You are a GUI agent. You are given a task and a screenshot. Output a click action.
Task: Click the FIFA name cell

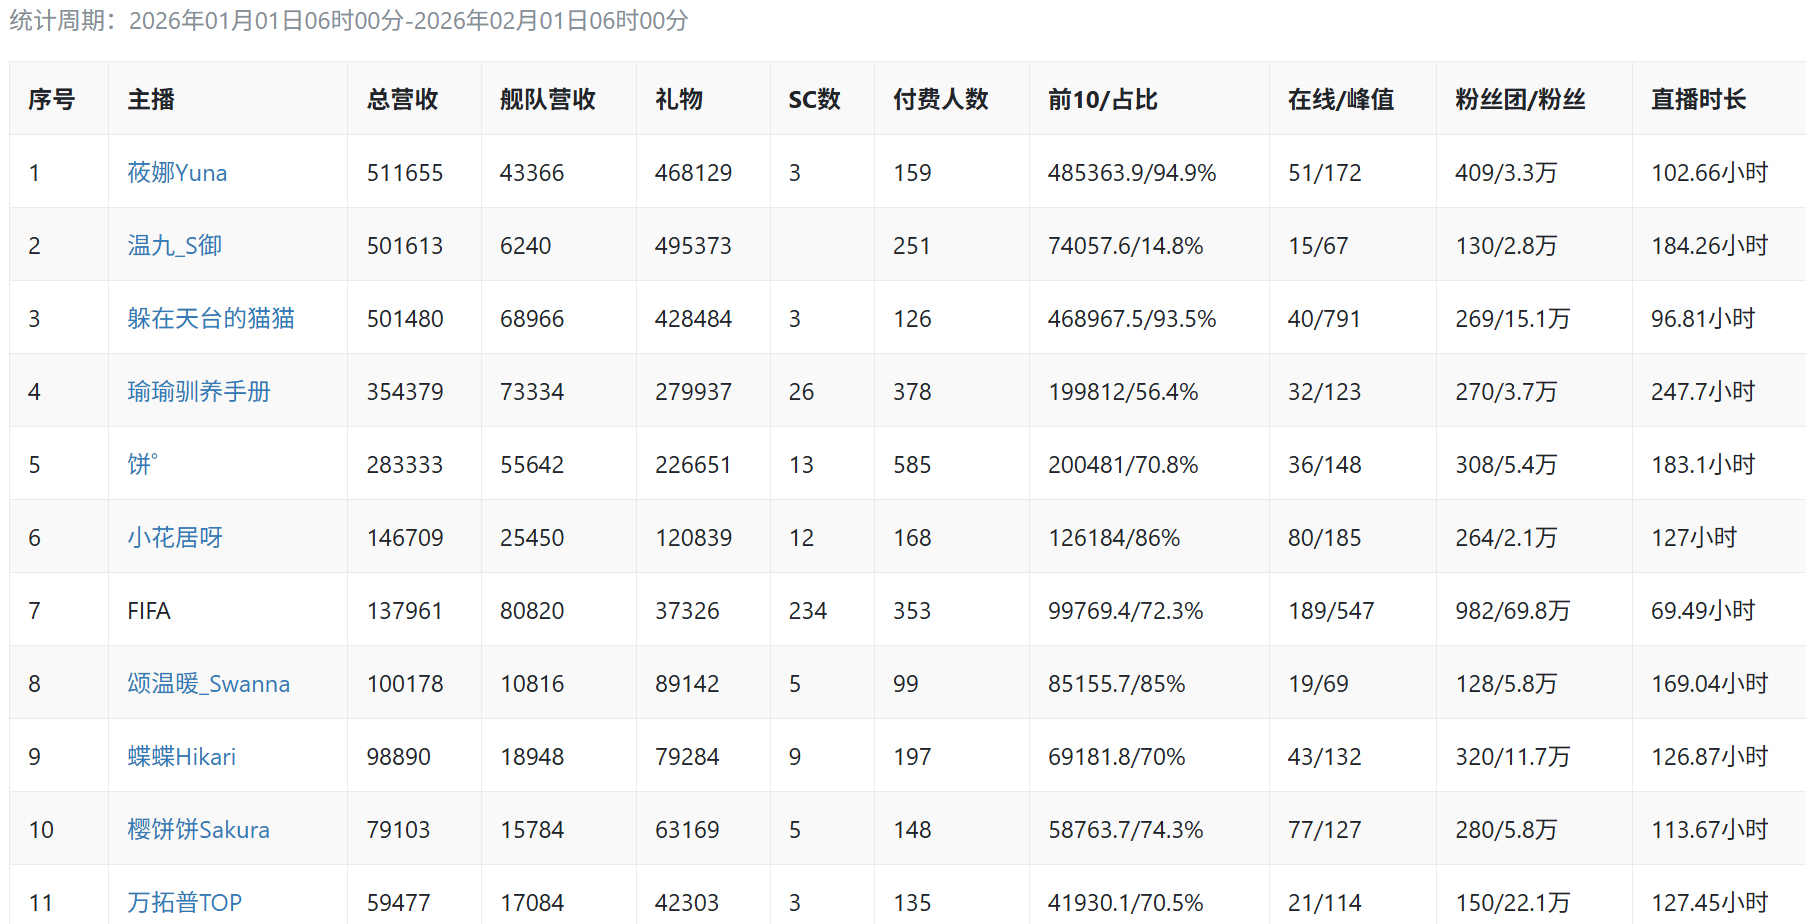(x=149, y=611)
